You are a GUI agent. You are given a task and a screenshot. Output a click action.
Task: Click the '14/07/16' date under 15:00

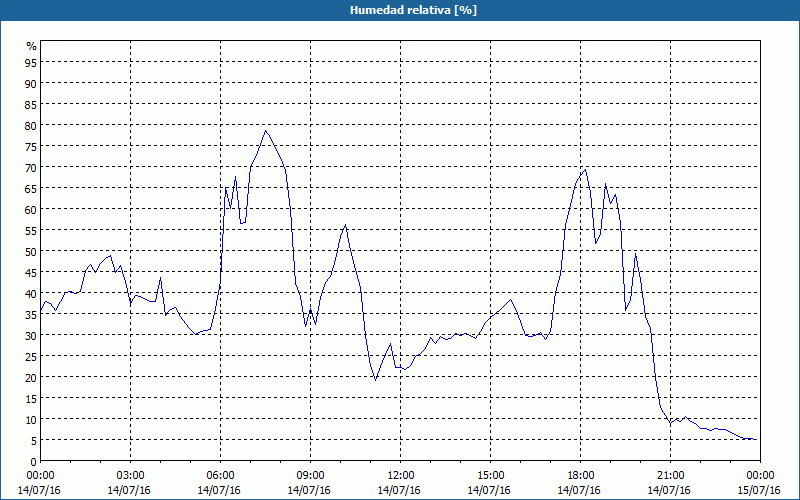489,490
